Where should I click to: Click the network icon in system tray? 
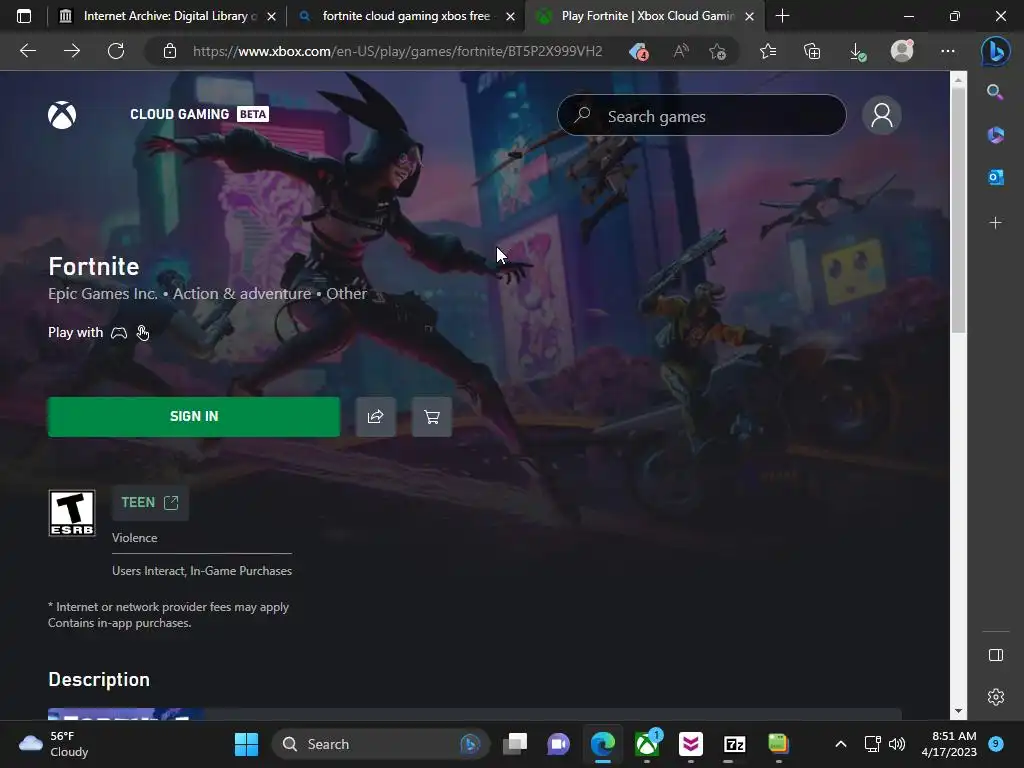click(x=872, y=744)
